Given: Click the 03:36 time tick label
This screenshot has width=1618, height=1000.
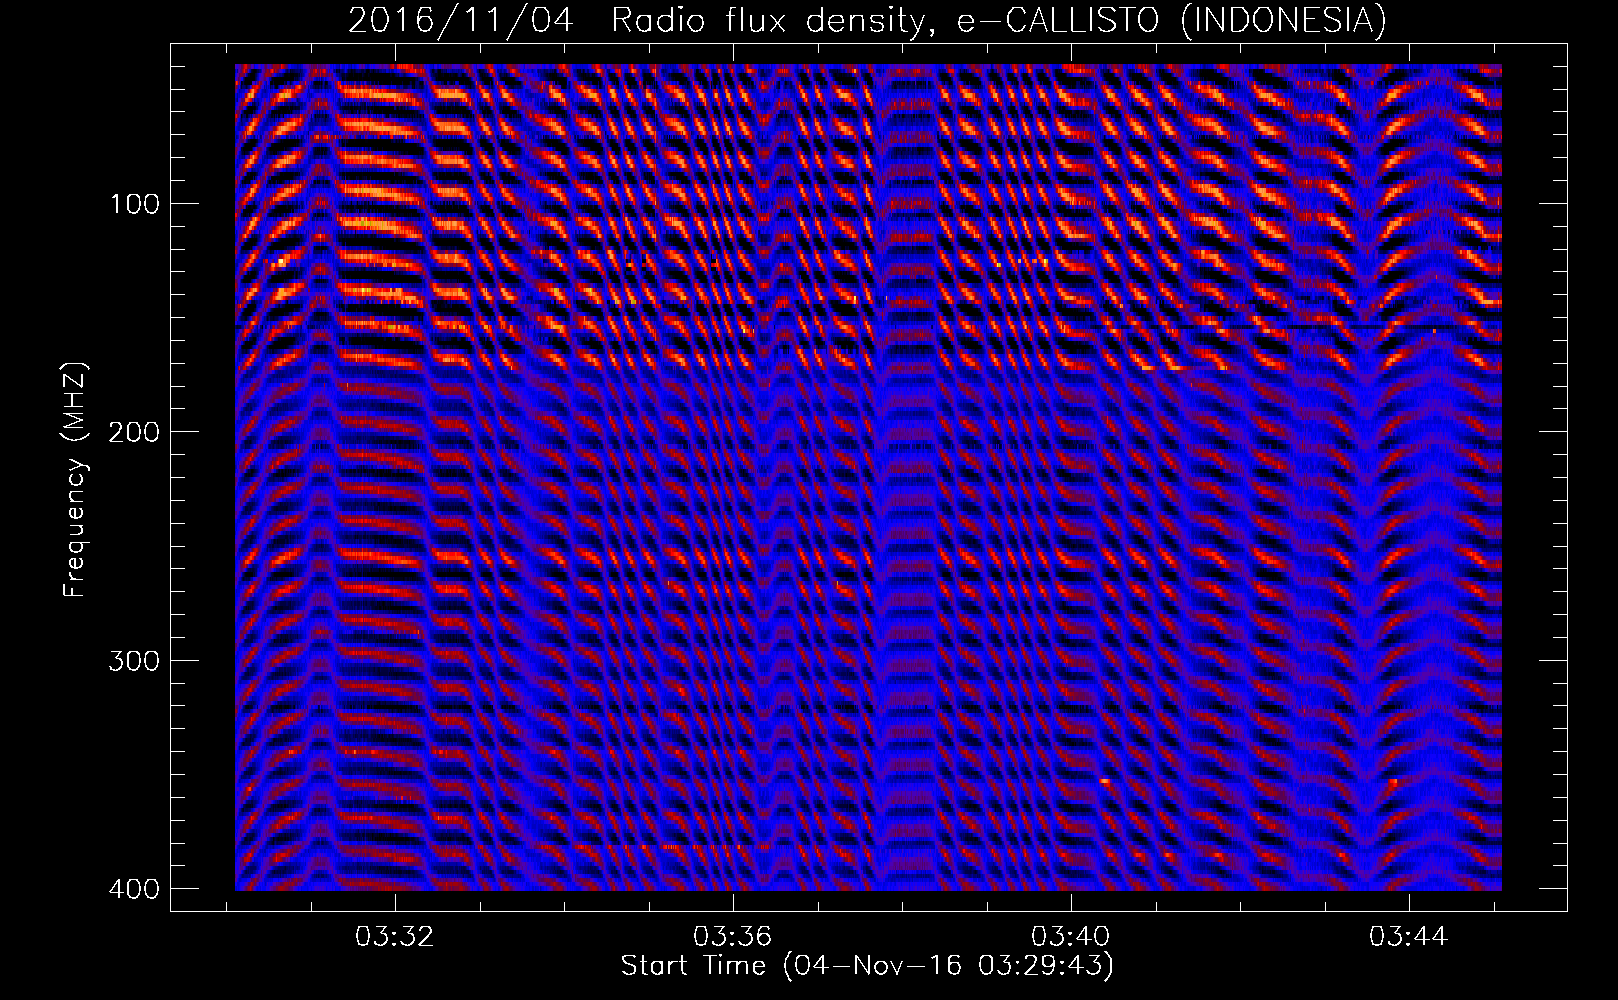Looking at the screenshot, I should (x=733, y=937).
